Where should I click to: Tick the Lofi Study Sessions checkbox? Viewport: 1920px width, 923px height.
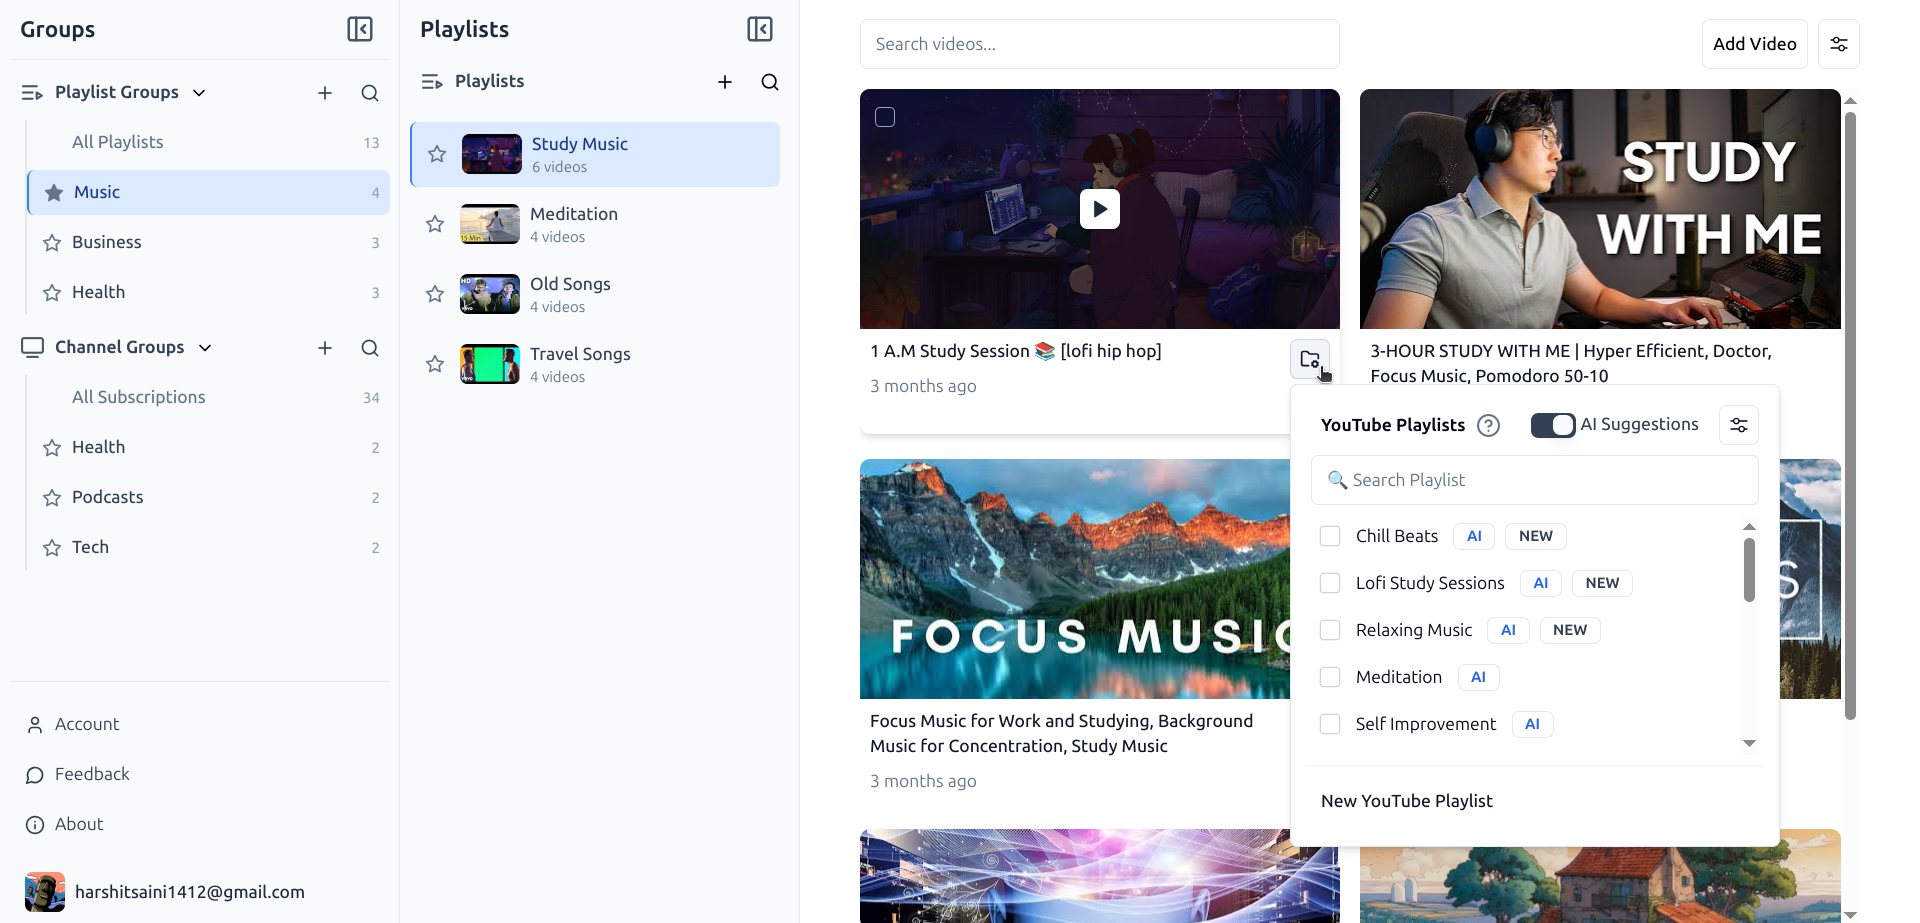point(1330,583)
